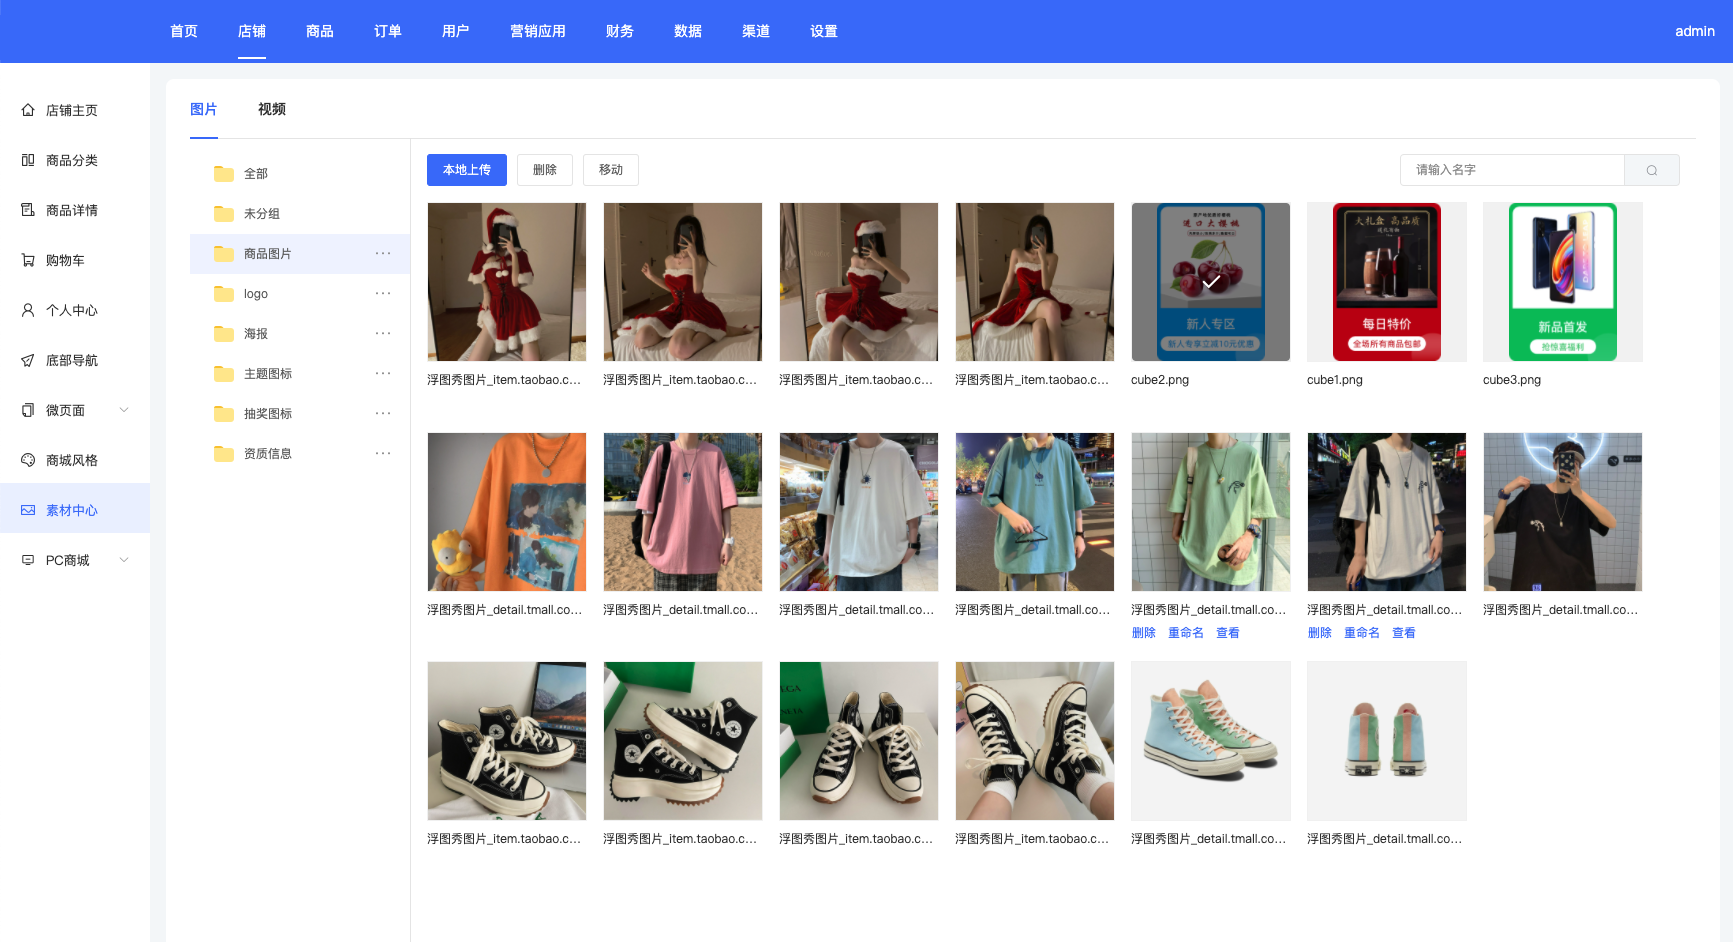Expand the PC商城 sidebar submenu
The height and width of the screenshot is (942, 1733).
[124, 560]
